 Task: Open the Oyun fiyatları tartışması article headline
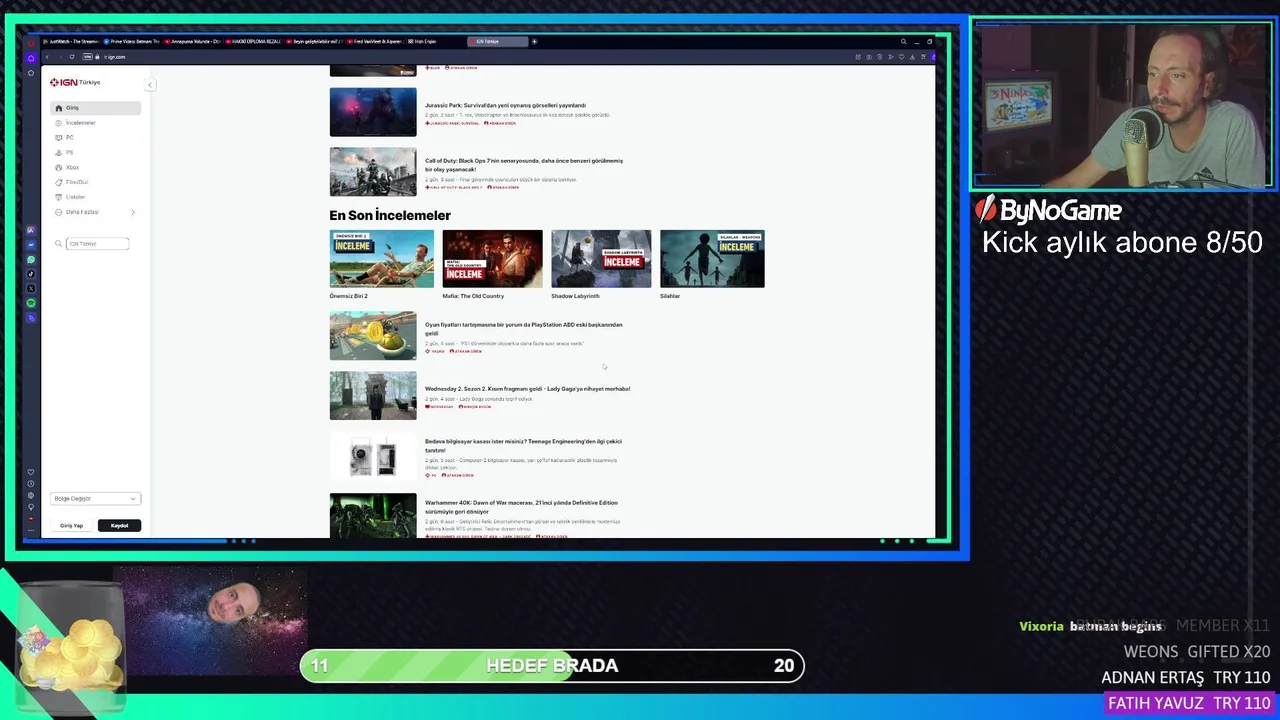(x=523, y=329)
